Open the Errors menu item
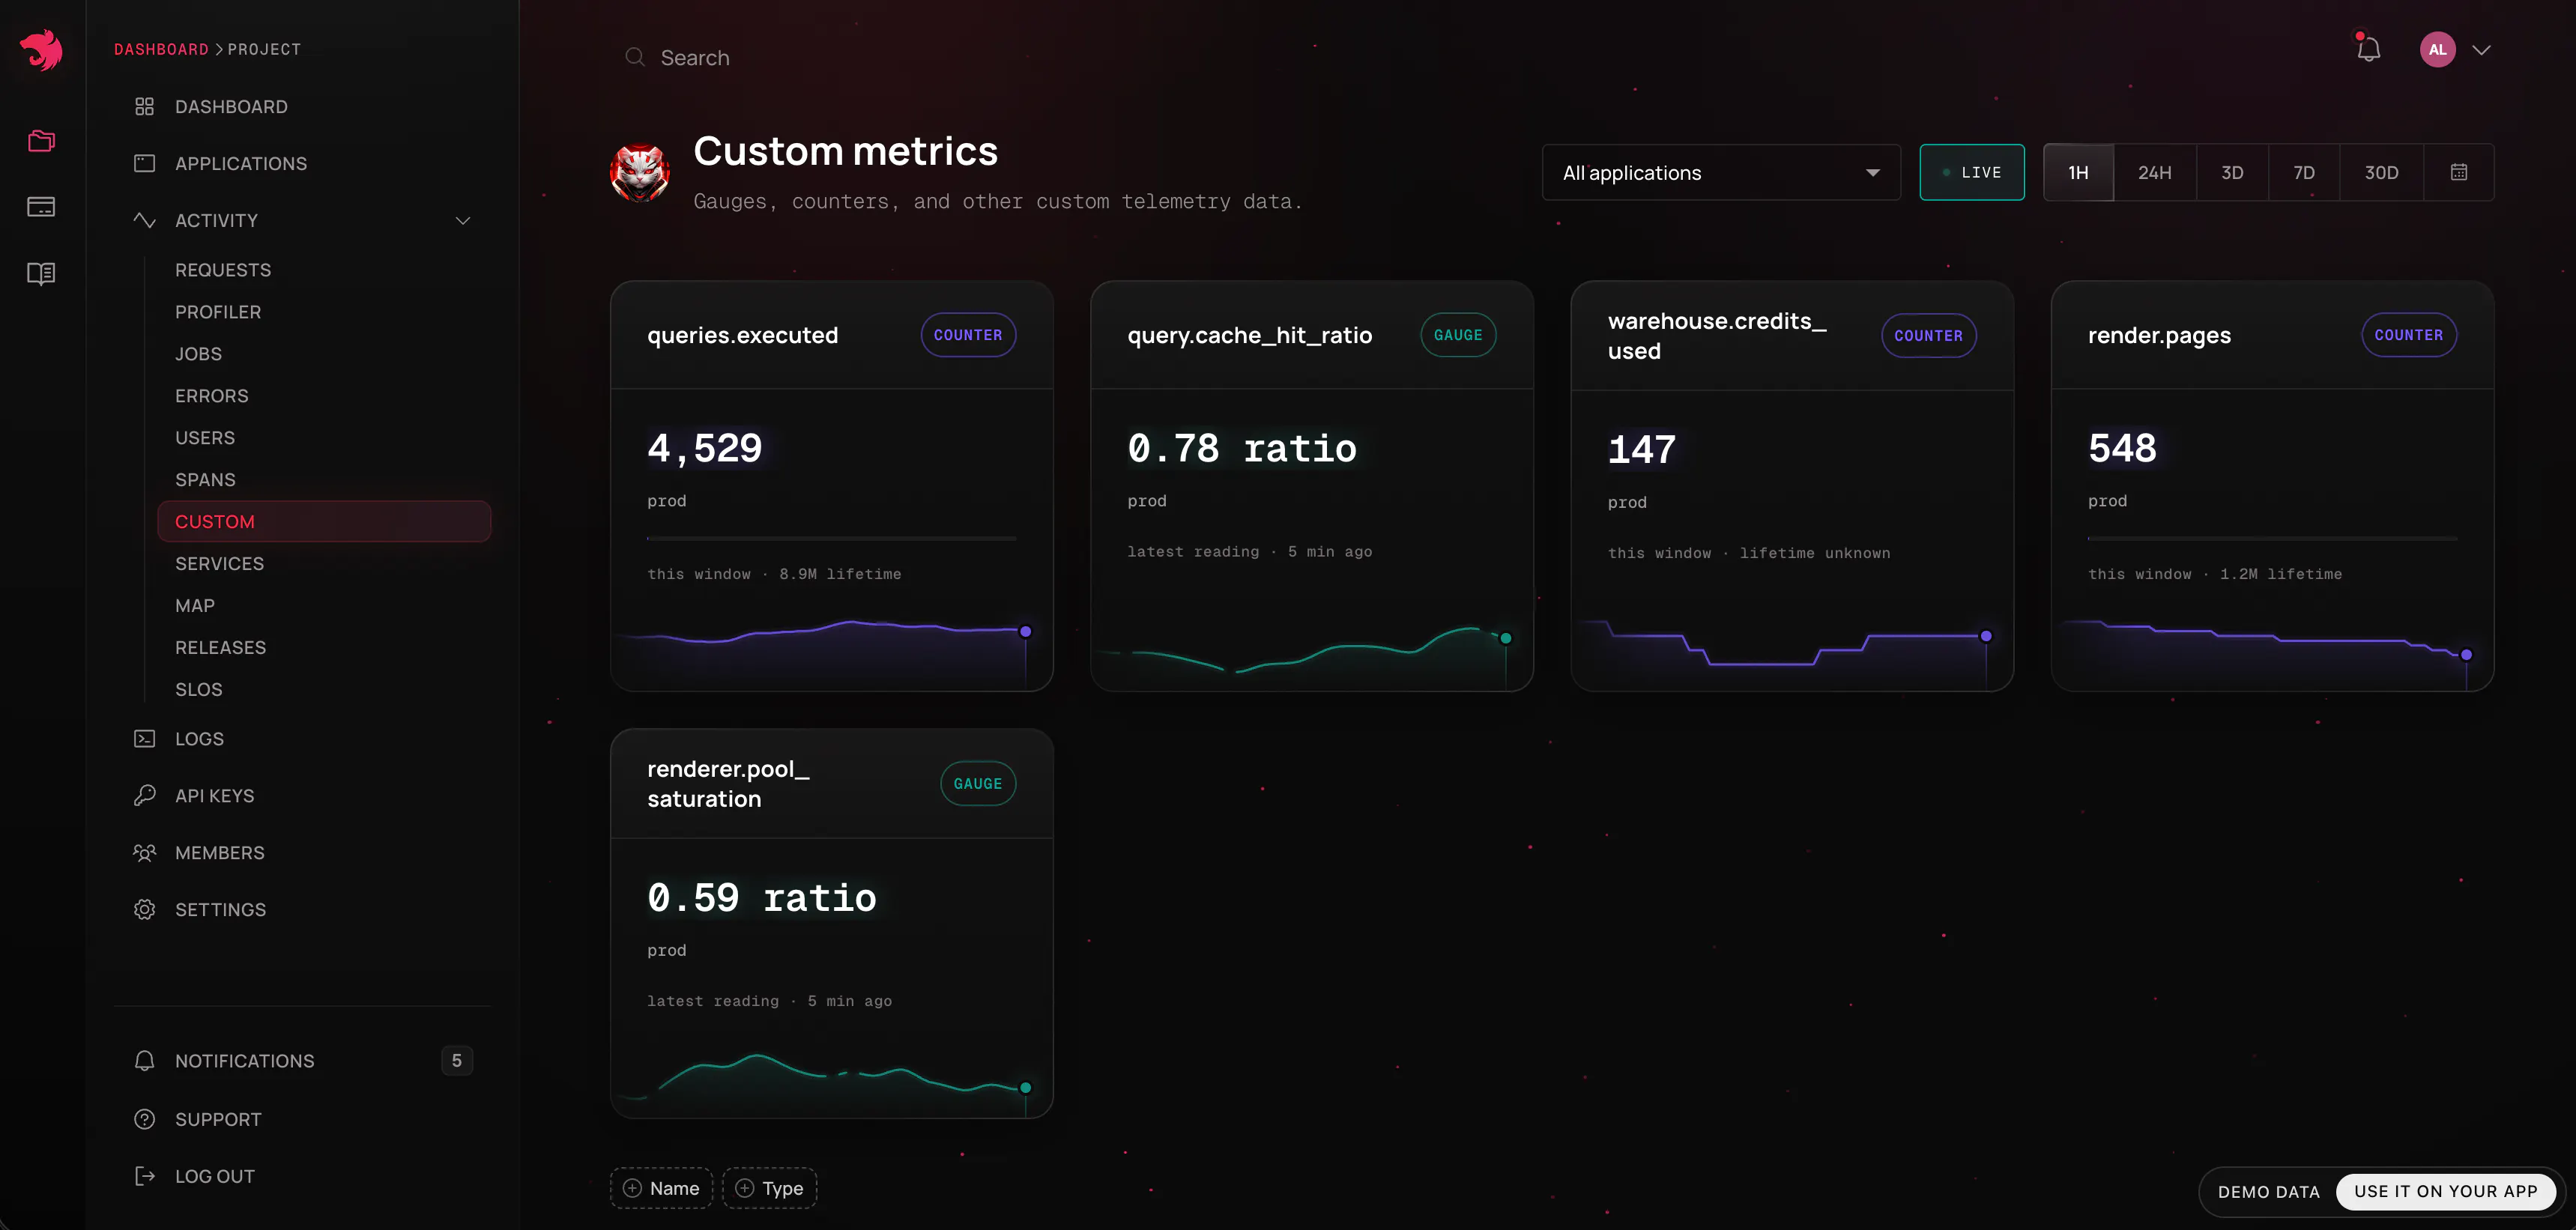Viewport: 2576px width, 1230px height. tap(212, 396)
